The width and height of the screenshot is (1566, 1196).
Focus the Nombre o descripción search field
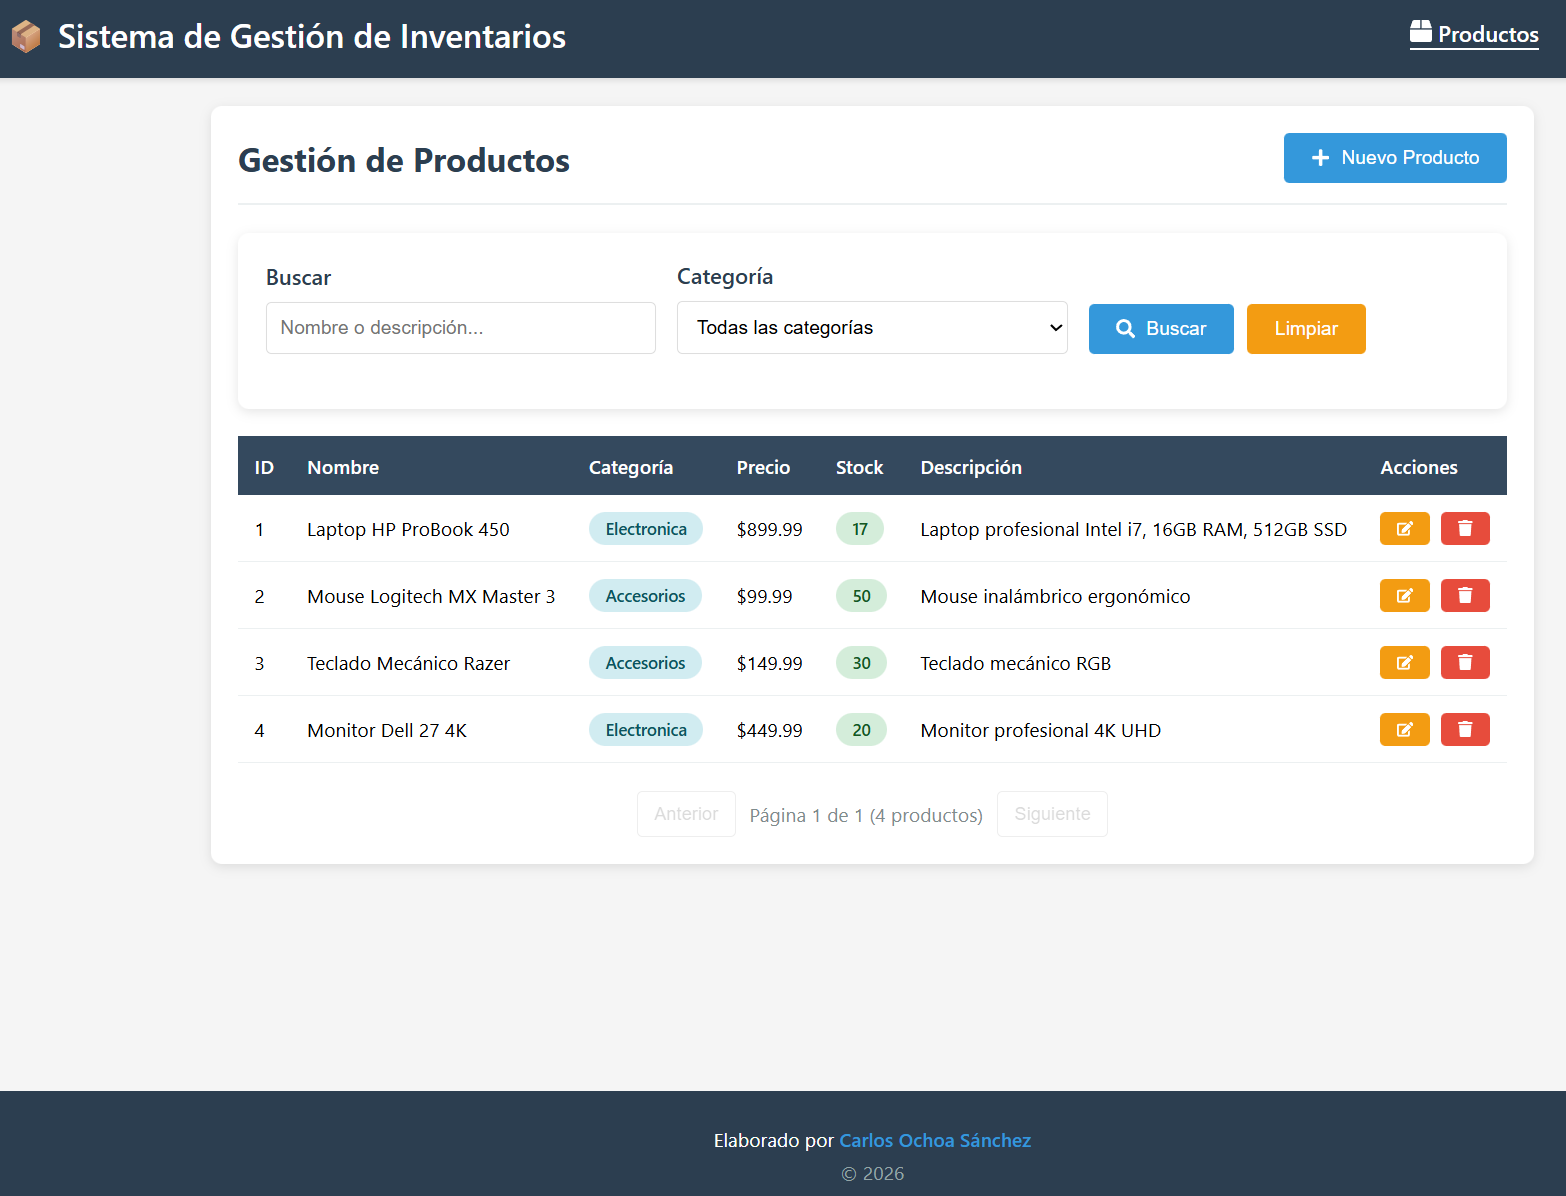pos(460,328)
